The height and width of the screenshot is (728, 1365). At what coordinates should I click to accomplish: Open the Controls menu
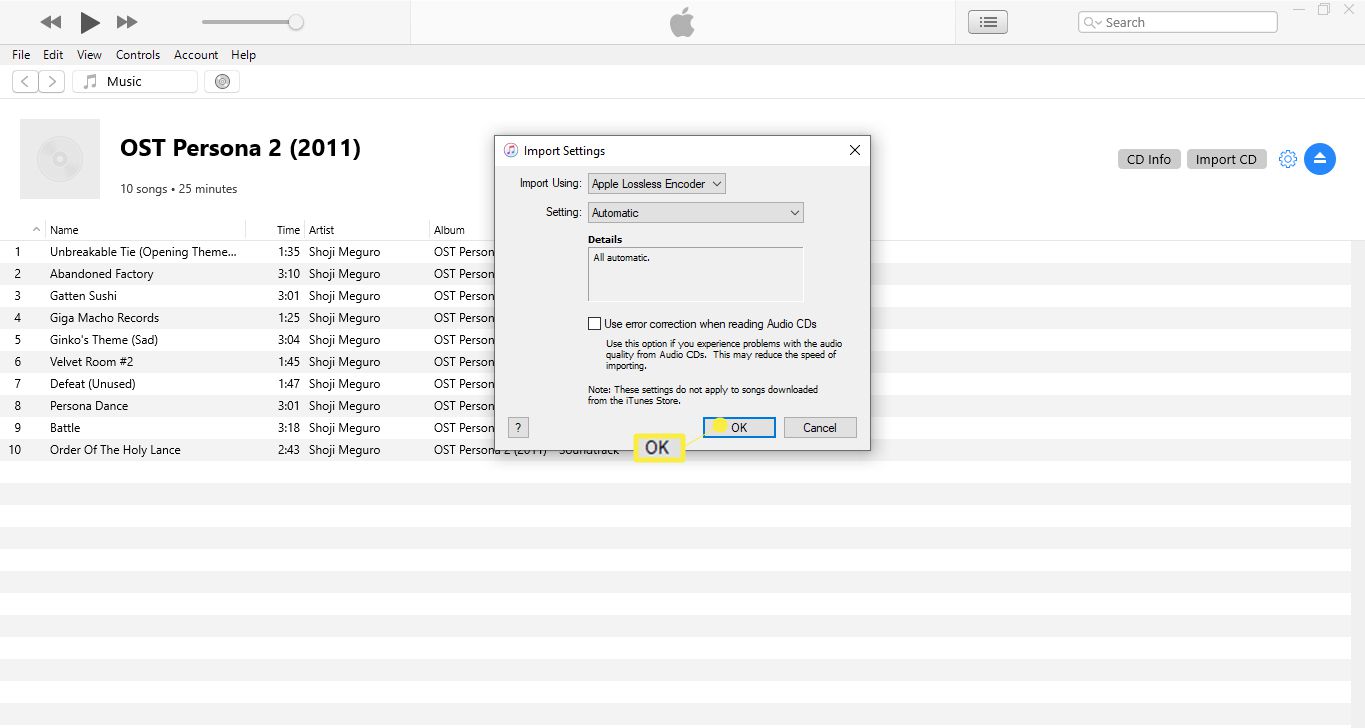(x=138, y=55)
